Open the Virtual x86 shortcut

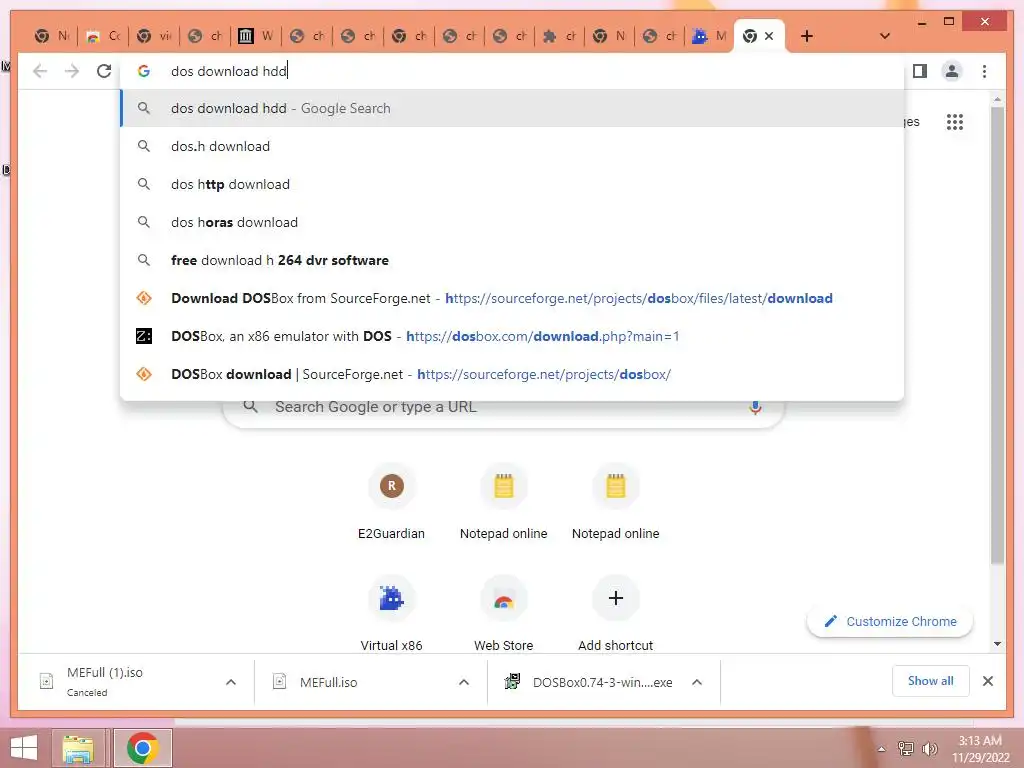[391, 614]
